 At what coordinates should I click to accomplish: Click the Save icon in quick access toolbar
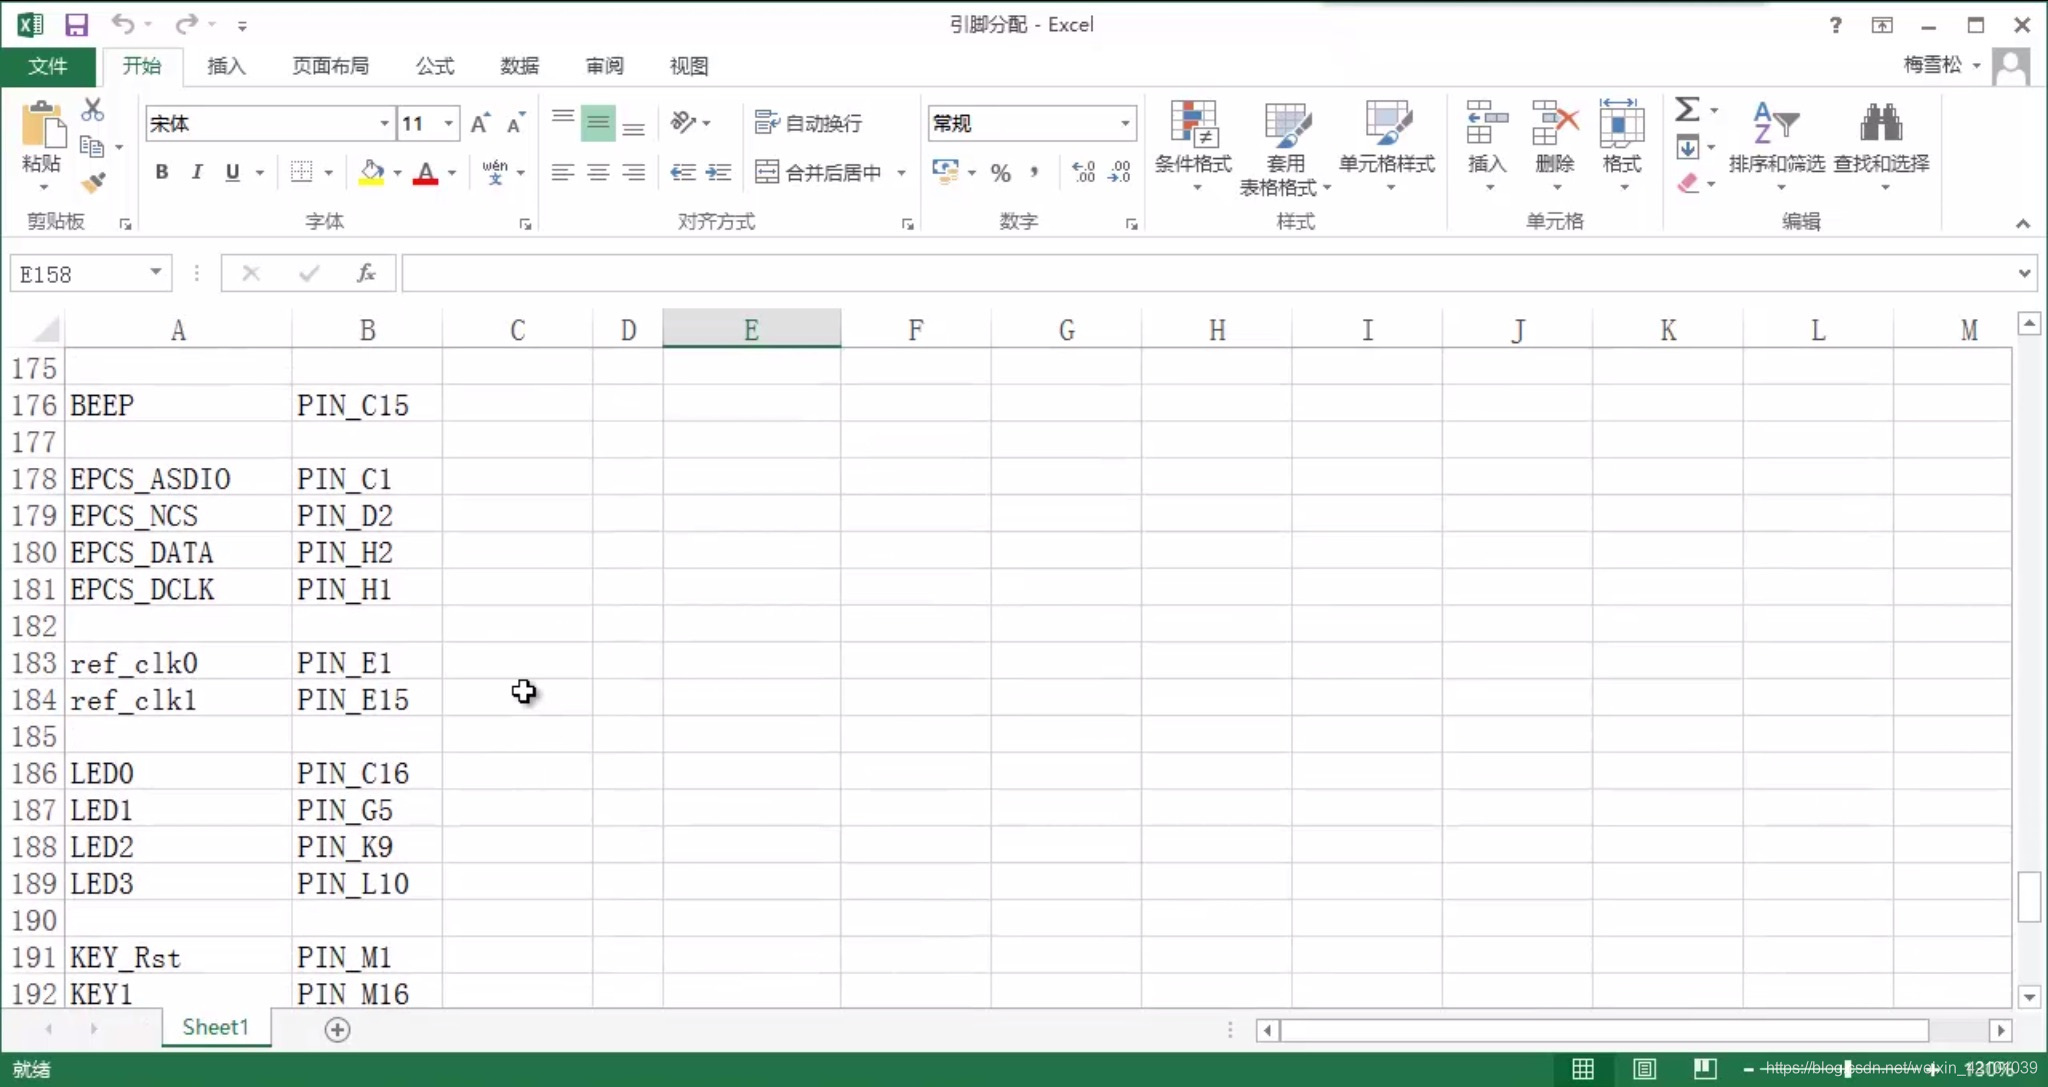point(76,25)
